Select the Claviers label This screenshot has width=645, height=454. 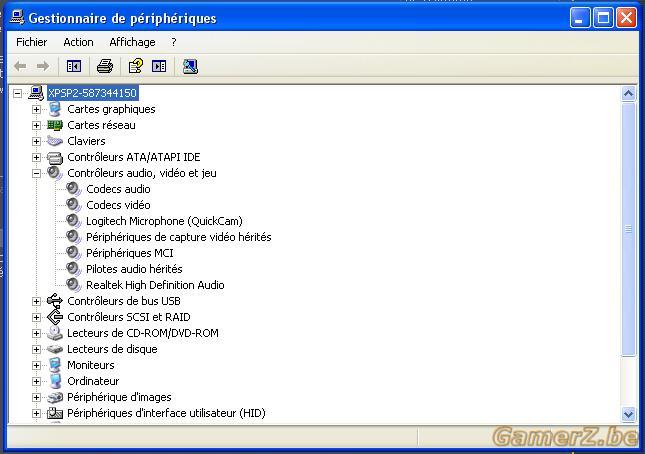pyautogui.click(x=86, y=141)
